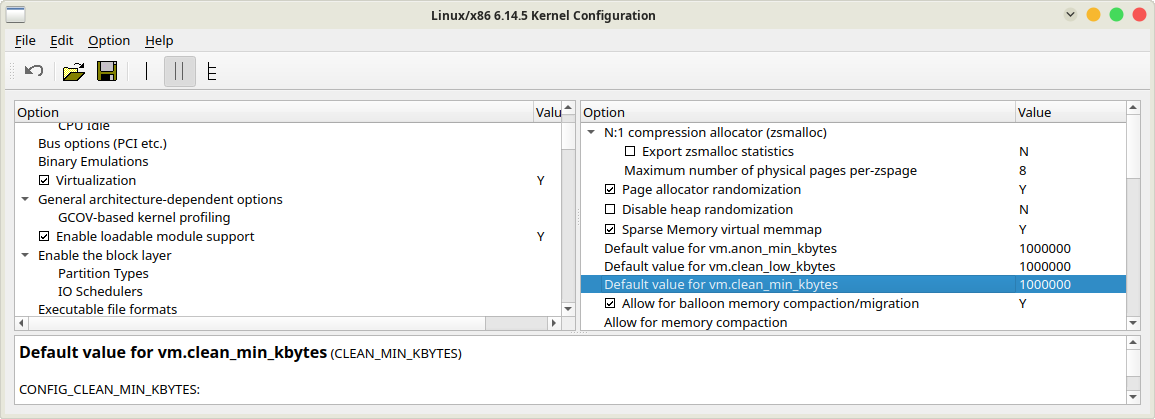Open the Option menu

[x=109, y=41]
